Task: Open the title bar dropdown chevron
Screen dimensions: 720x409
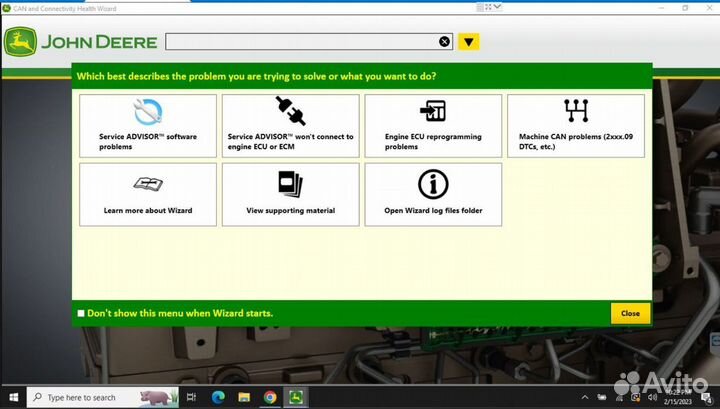Action: coord(497,7)
